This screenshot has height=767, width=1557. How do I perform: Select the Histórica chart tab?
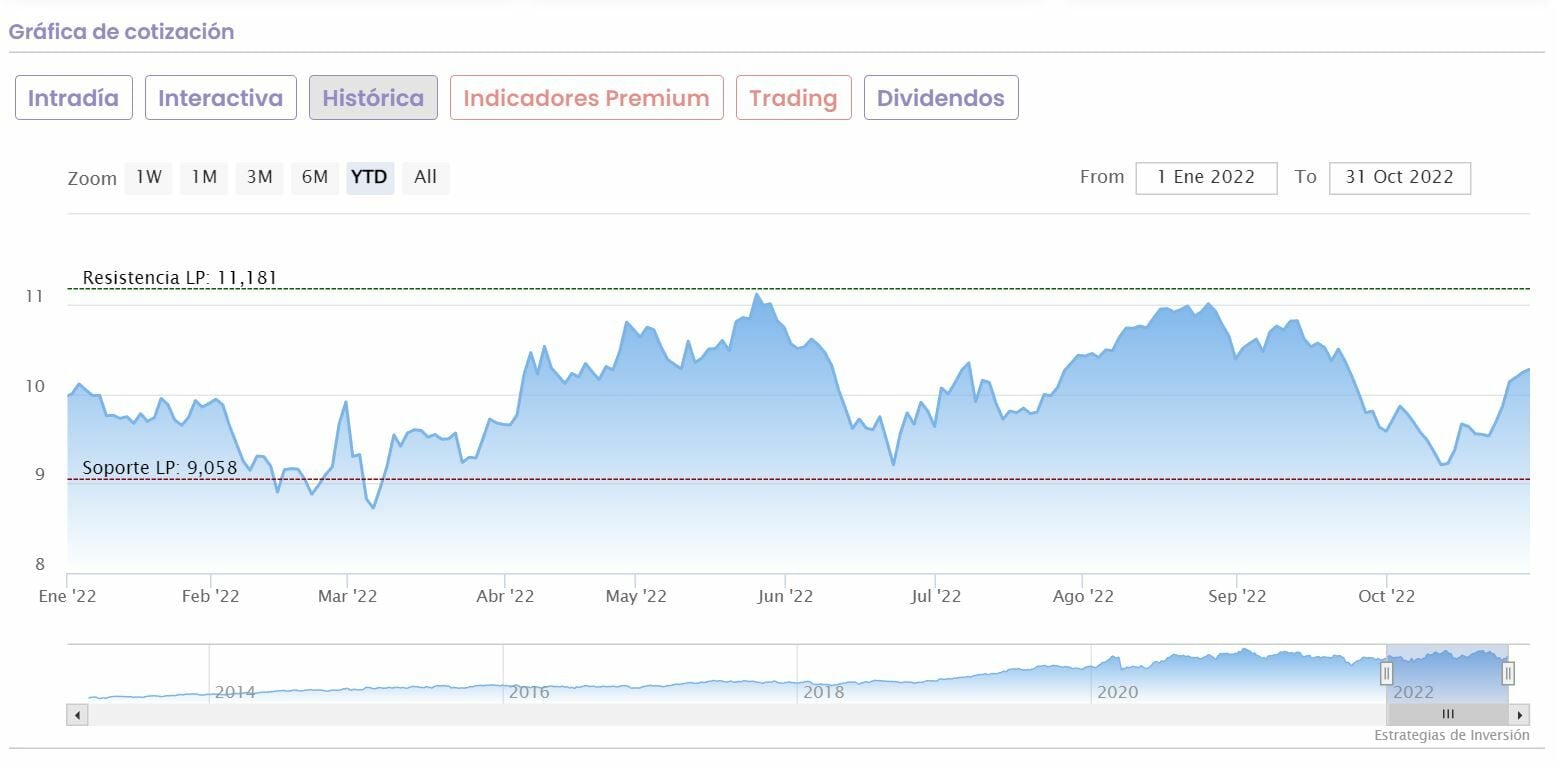pos(373,98)
